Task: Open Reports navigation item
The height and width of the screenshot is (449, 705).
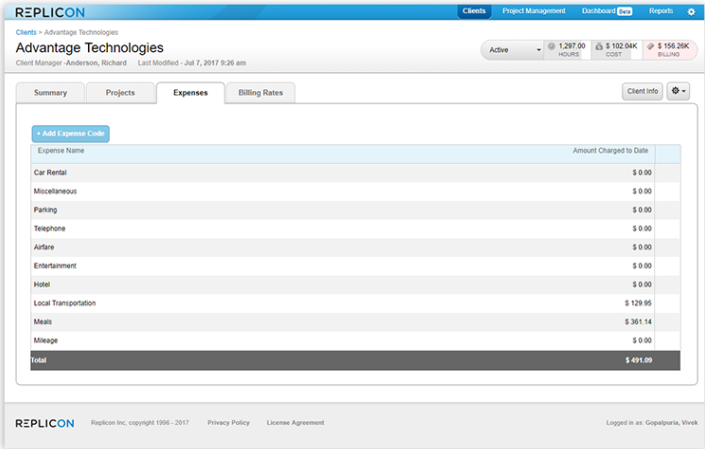Action: point(660,11)
